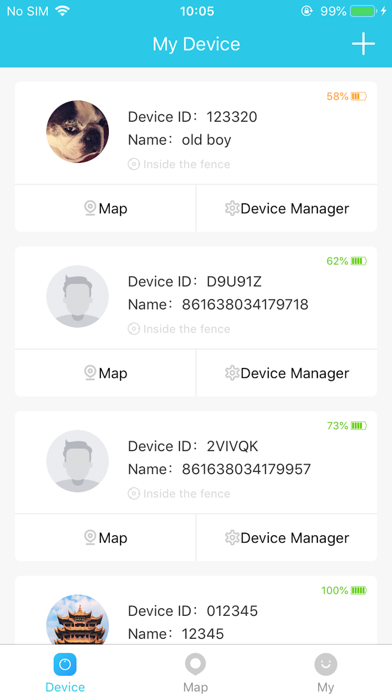Viewport: 392px width, 696px height.
Task: Switch to the My profile tab
Action: [325, 672]
